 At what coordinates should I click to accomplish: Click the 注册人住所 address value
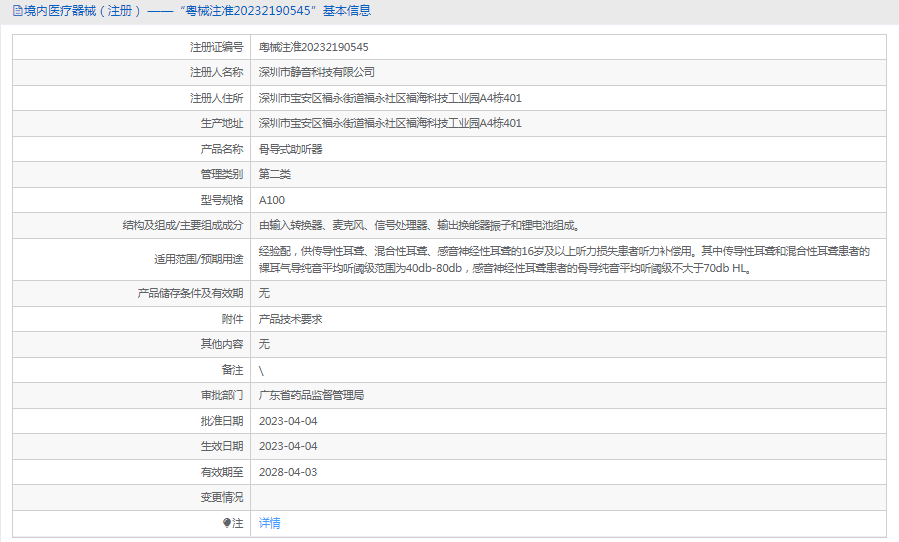[x=390, y=98]
